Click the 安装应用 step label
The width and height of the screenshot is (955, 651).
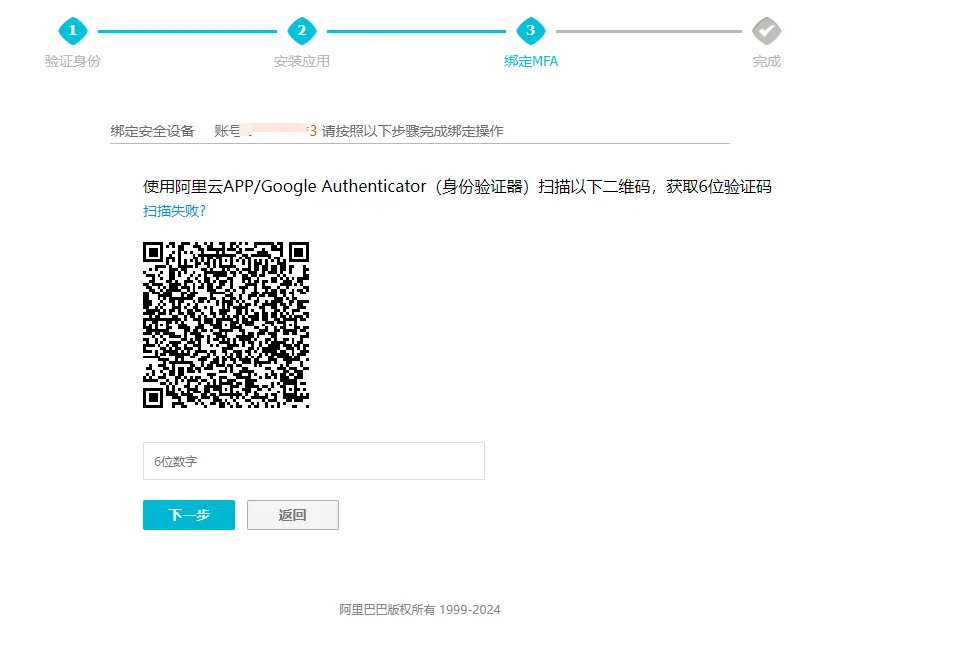[x=301, y=61]
